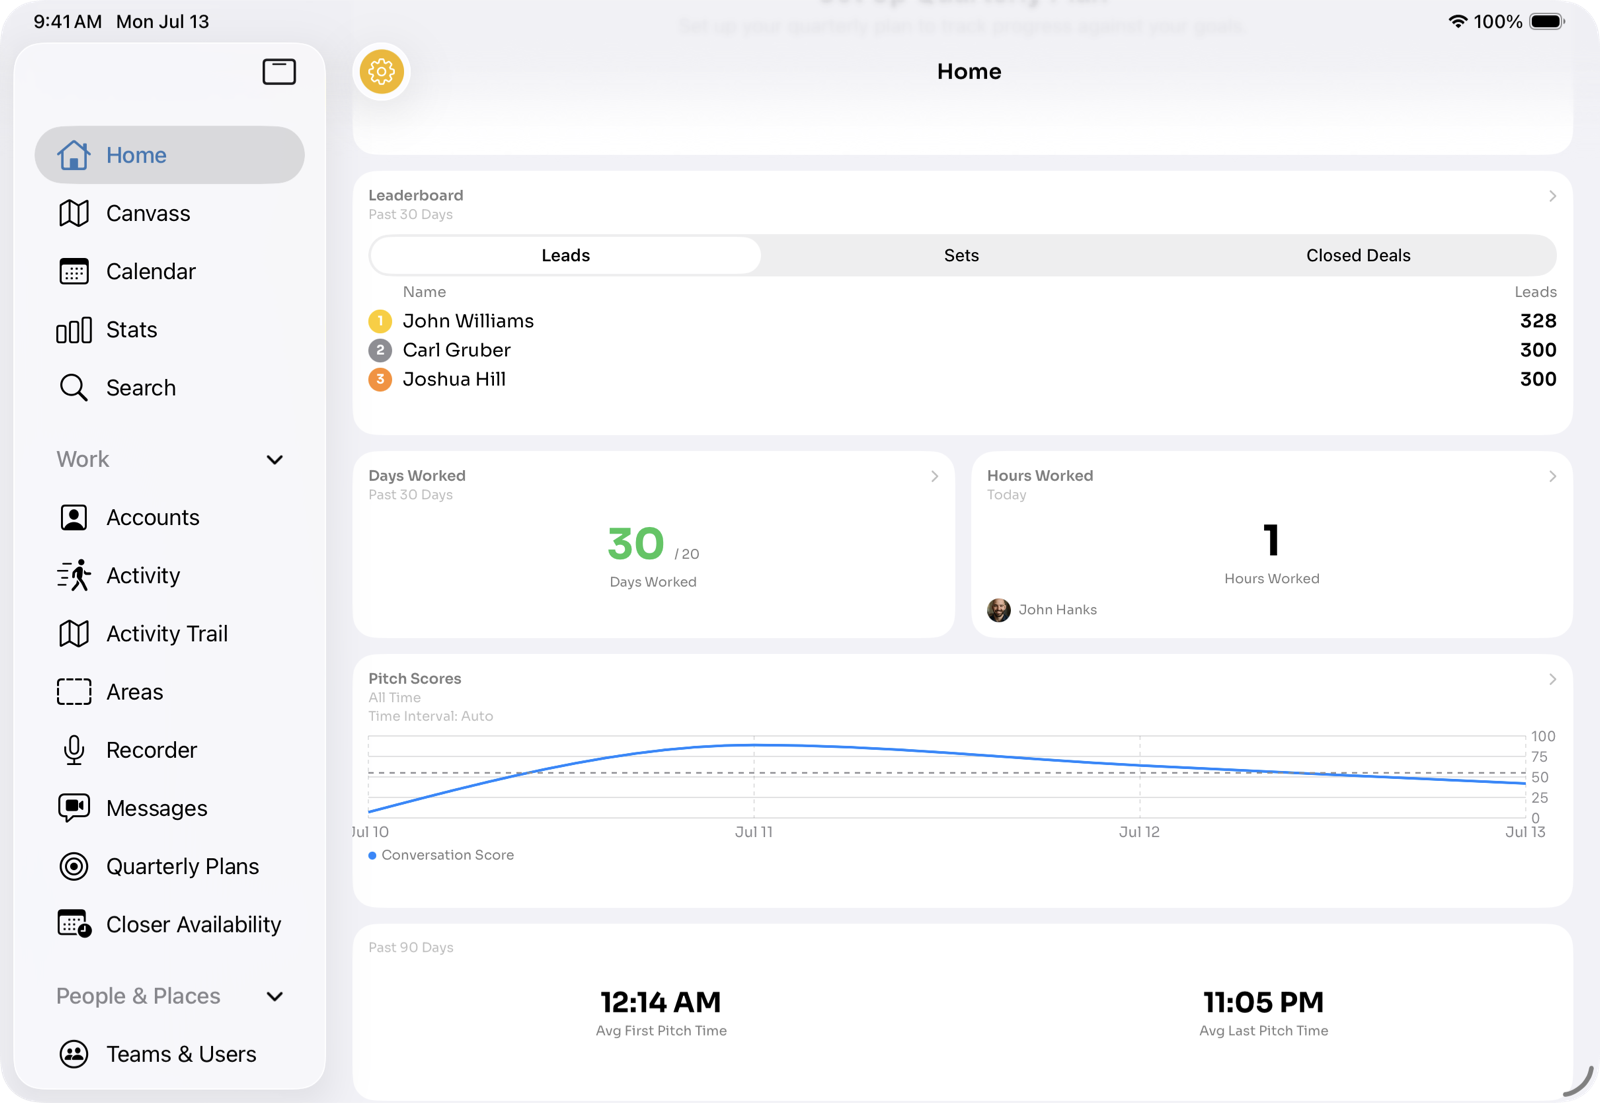
Task: Collapse the People & Places chevron
Action: [275, 996]
